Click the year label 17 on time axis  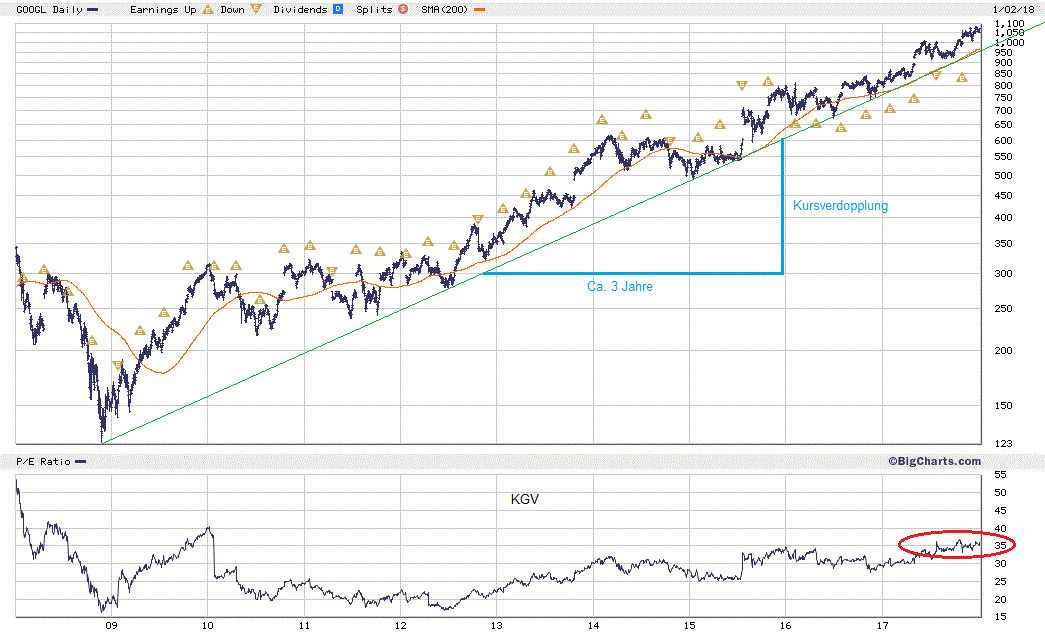click(x=882, y=625)
